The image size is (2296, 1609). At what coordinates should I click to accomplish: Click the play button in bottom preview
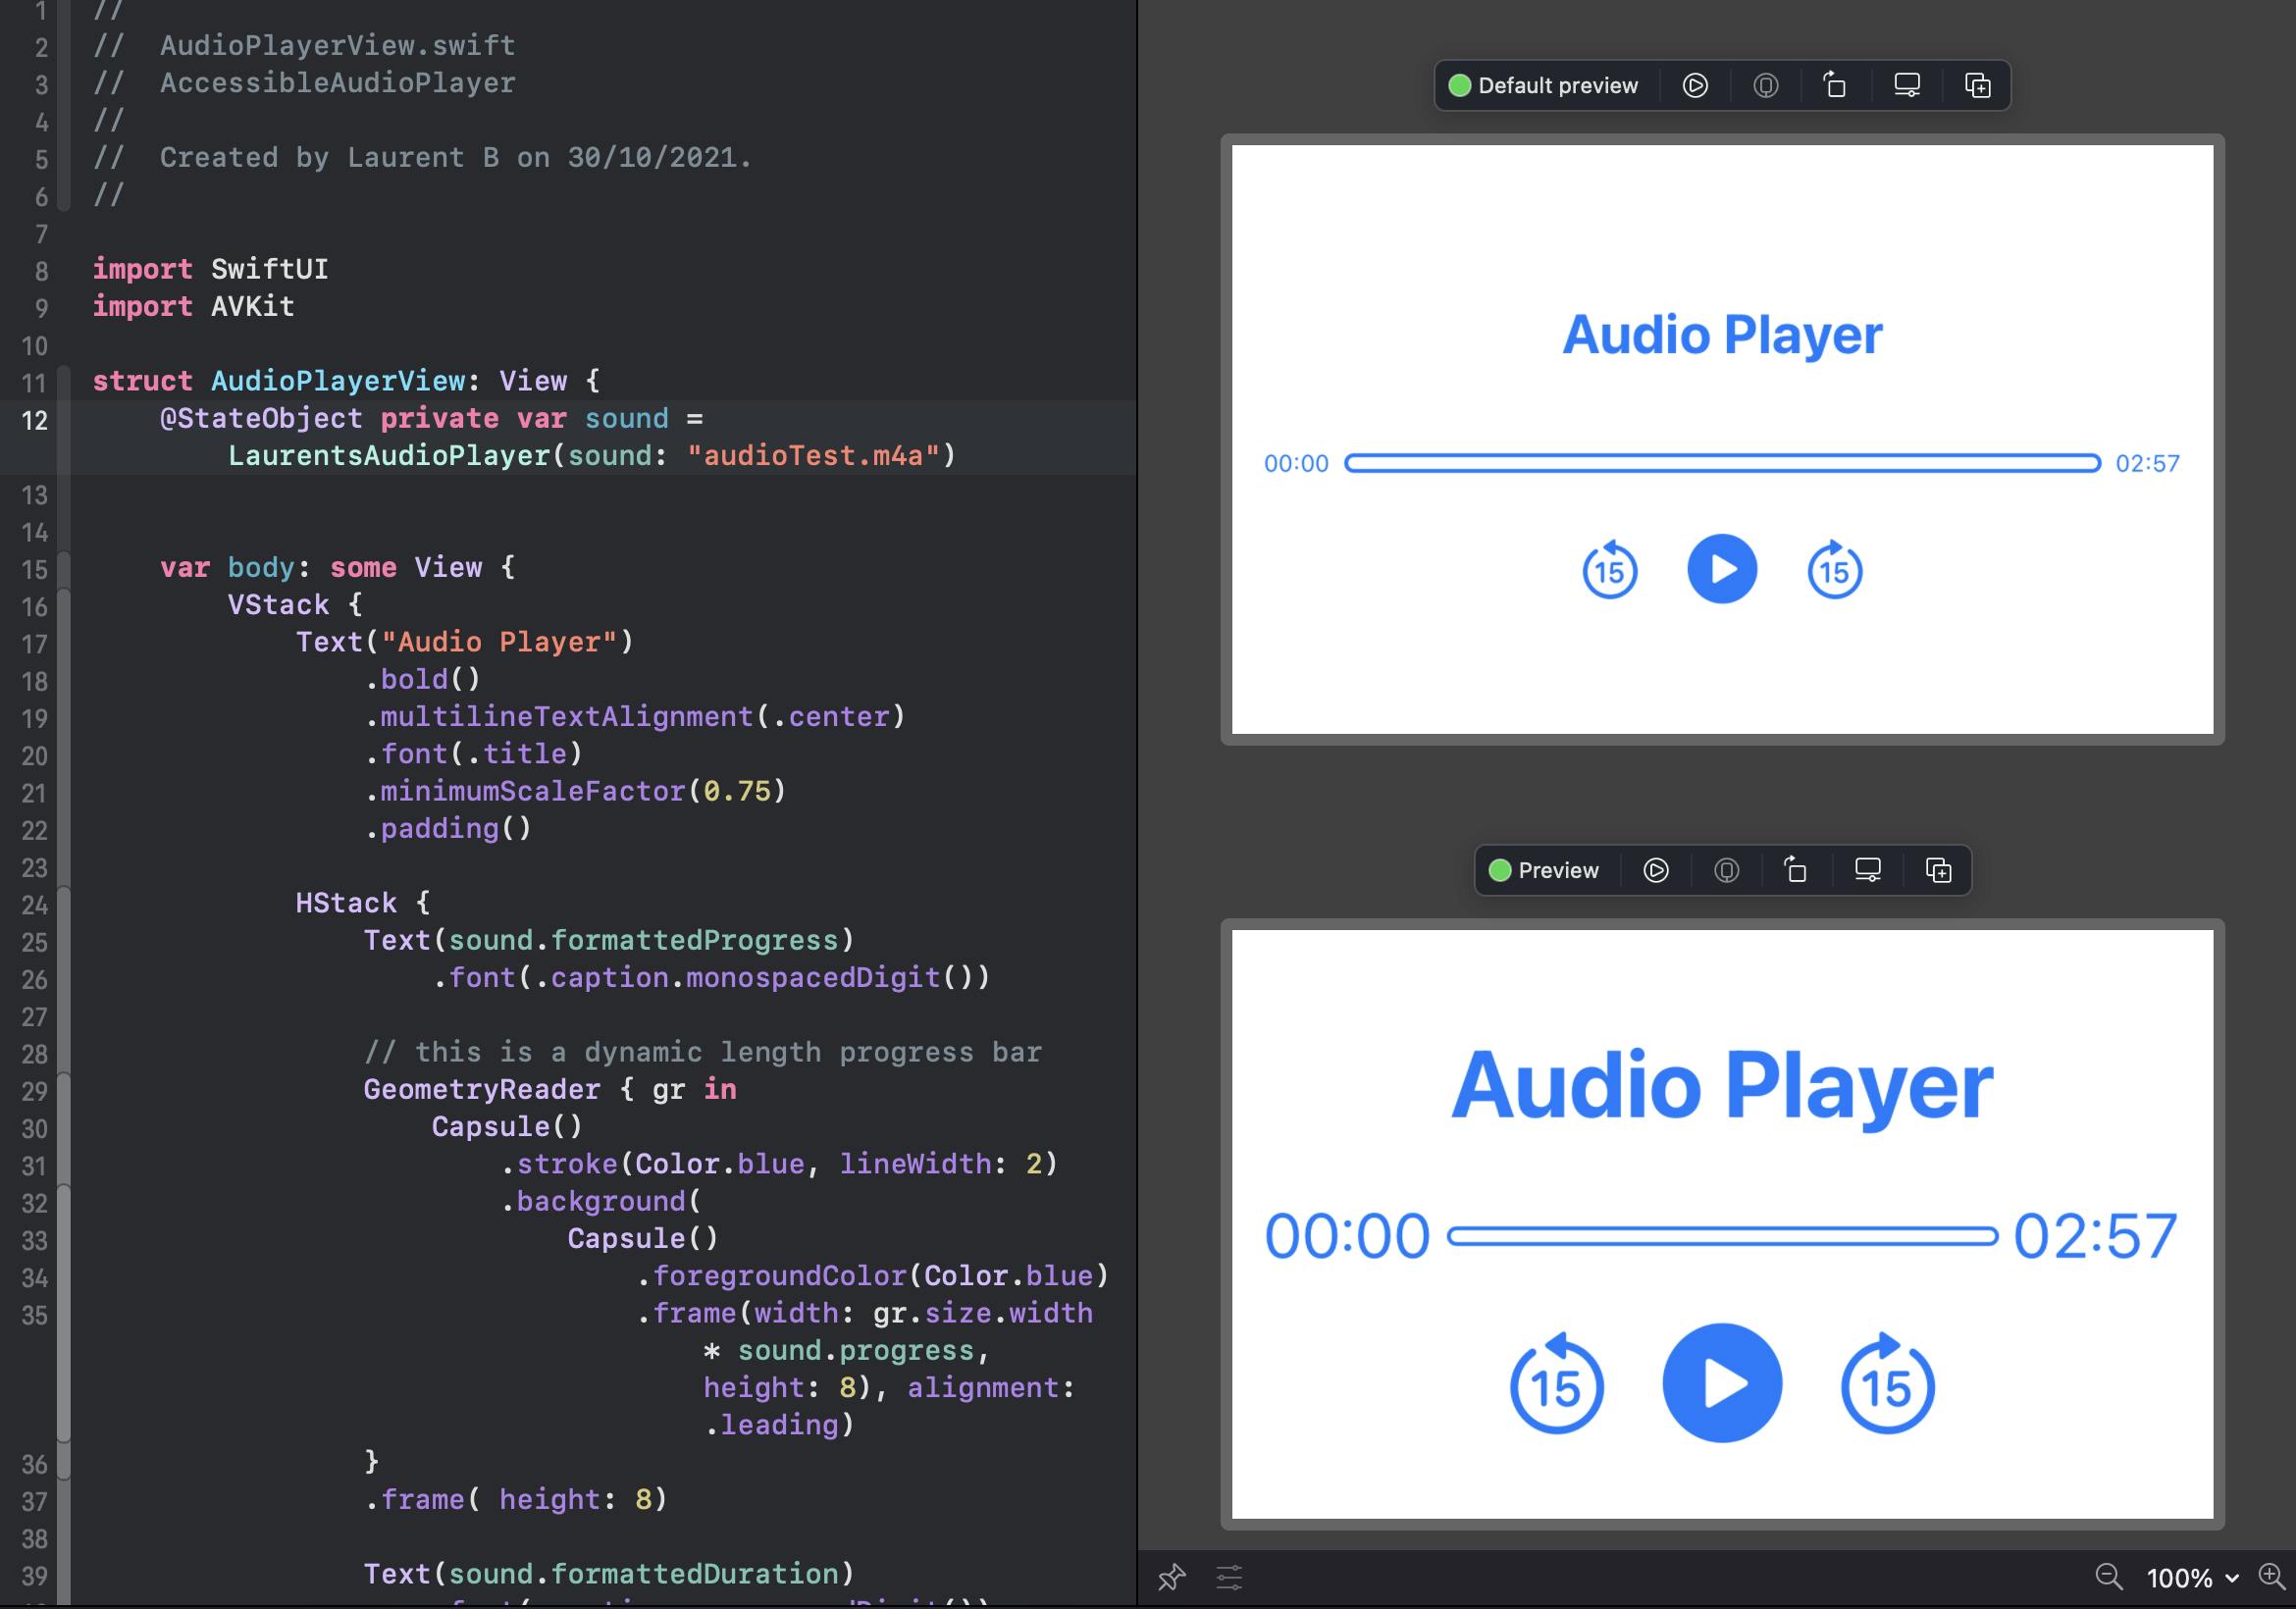1720,1382
